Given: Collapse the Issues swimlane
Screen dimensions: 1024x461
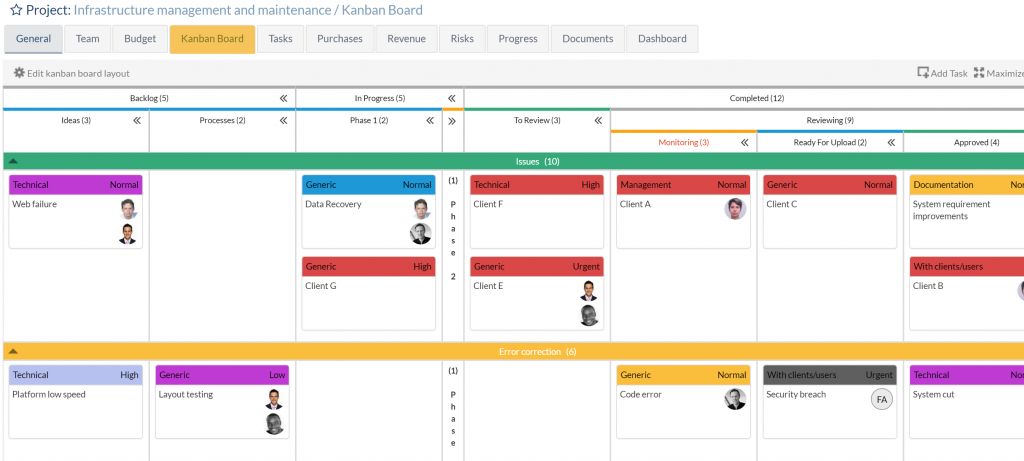Looking at the screenshot, I should click(12, 161).
